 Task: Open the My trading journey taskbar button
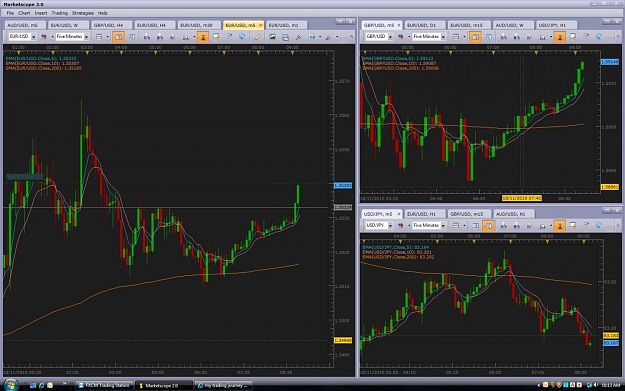click(223, 385)
